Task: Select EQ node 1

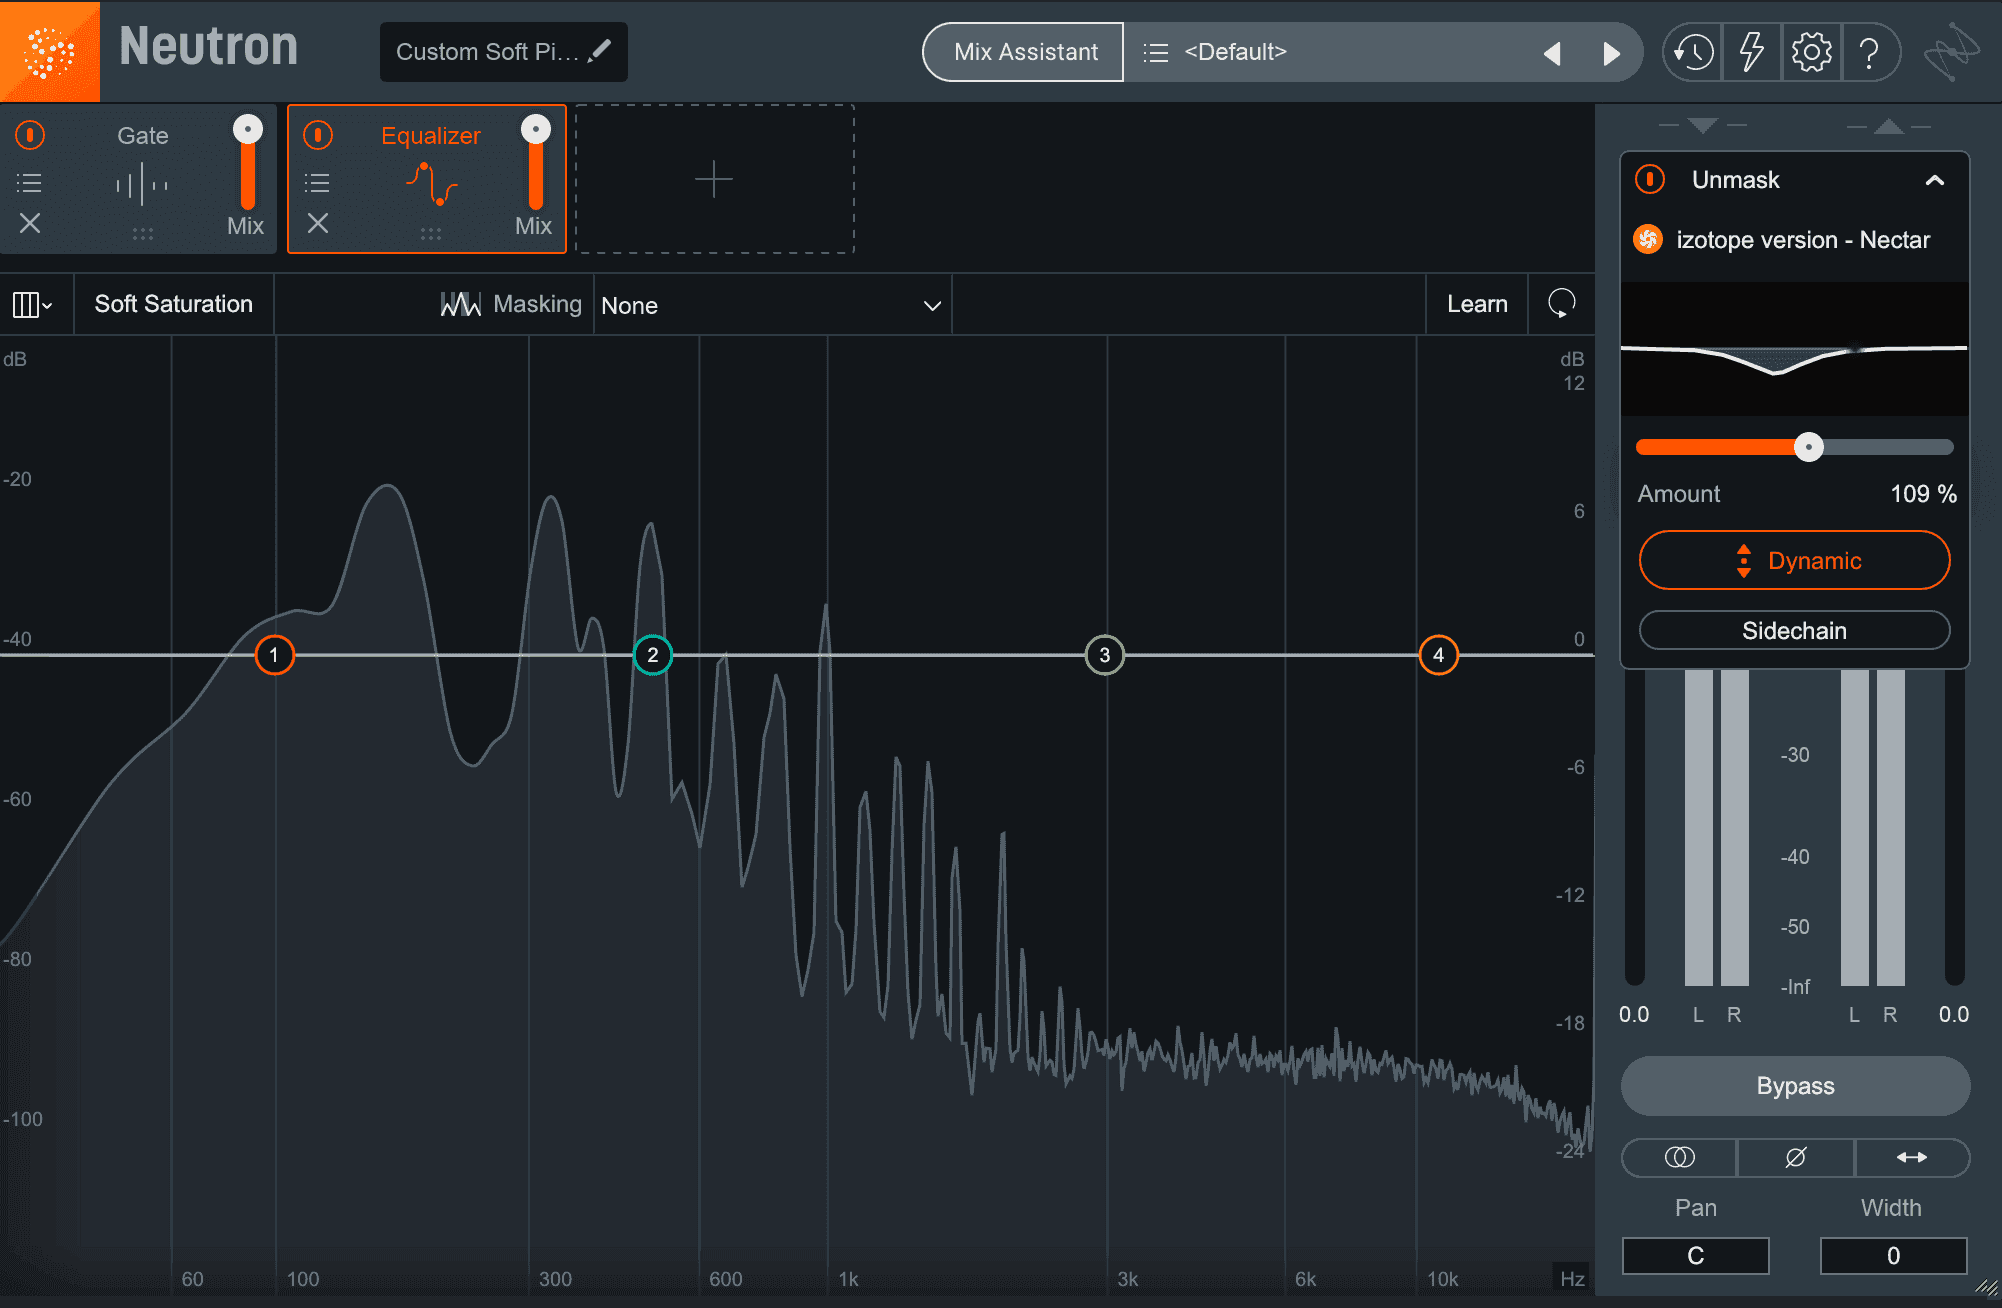Action: (x=274, y=655)
